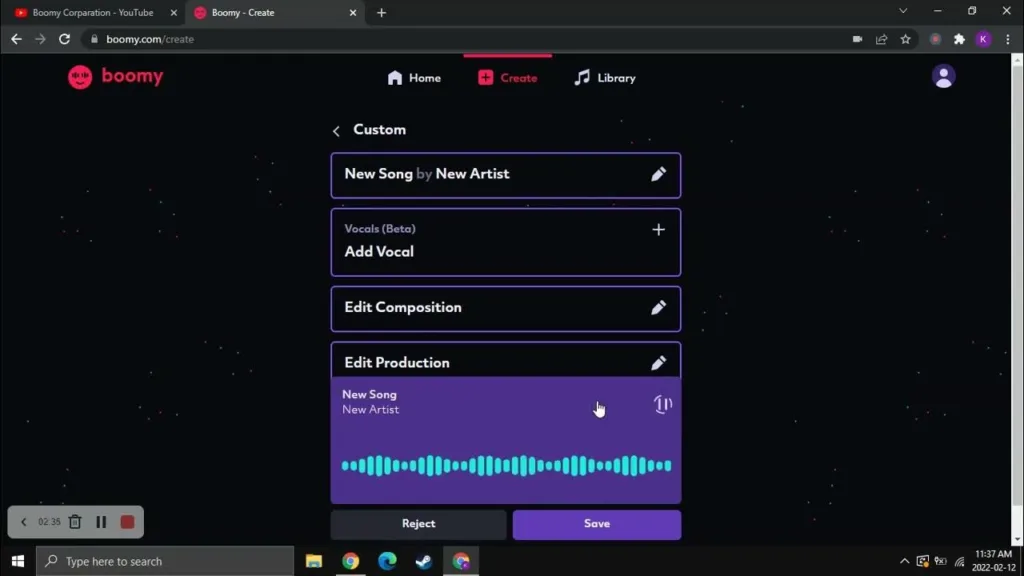Go back using the Custom chevron arrow
The image size is (1024, 576).
pos(337,131)
